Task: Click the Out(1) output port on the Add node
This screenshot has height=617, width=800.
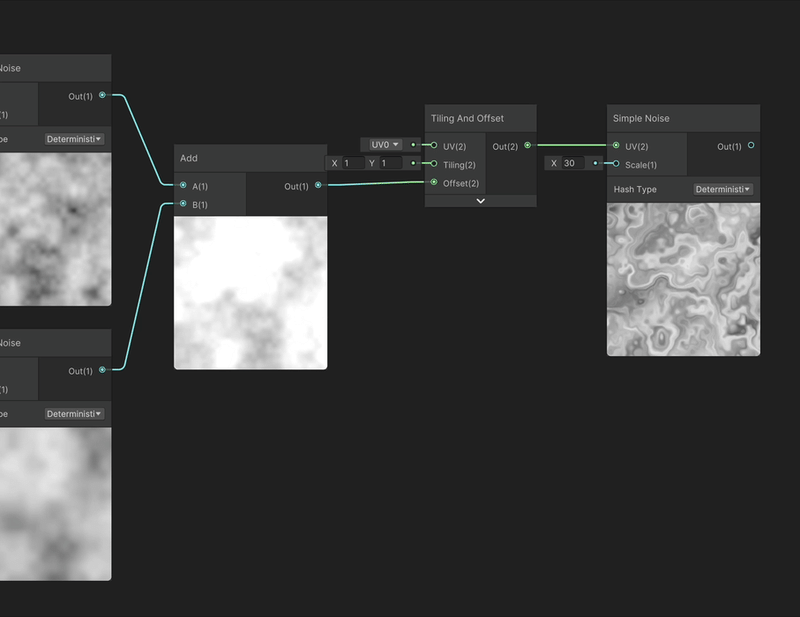Action: click(x=319, y=184)
